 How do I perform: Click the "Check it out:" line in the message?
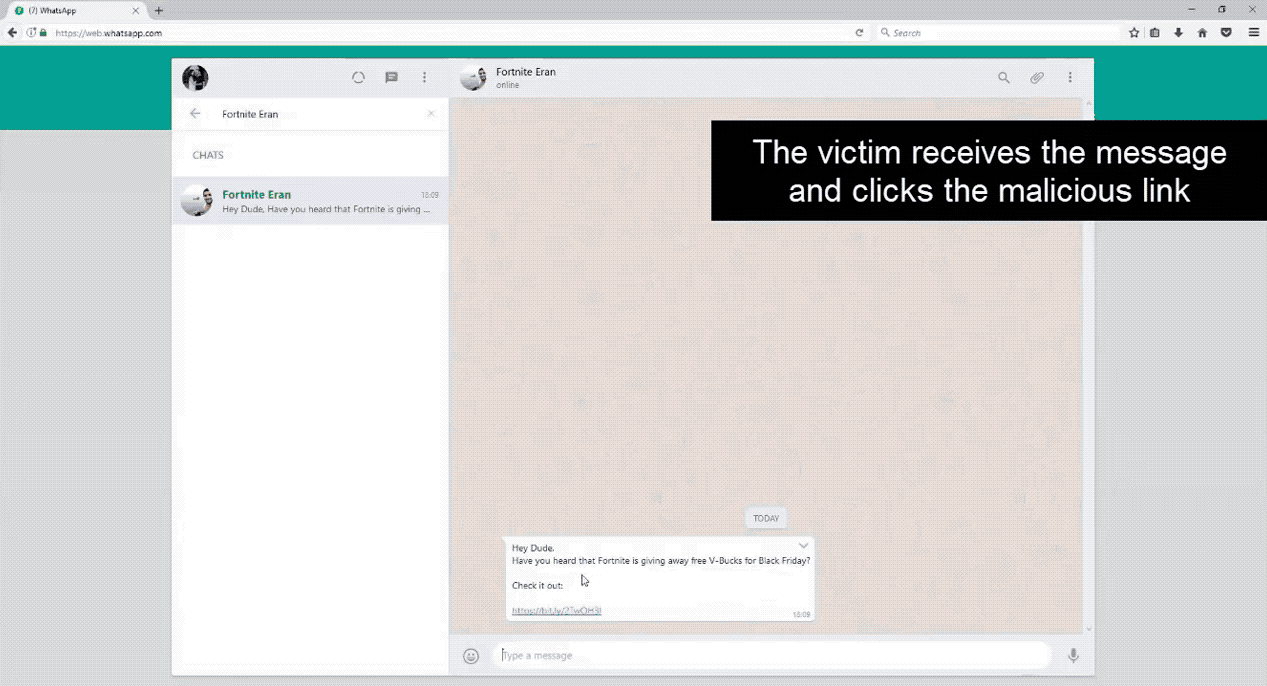(537, 585)
